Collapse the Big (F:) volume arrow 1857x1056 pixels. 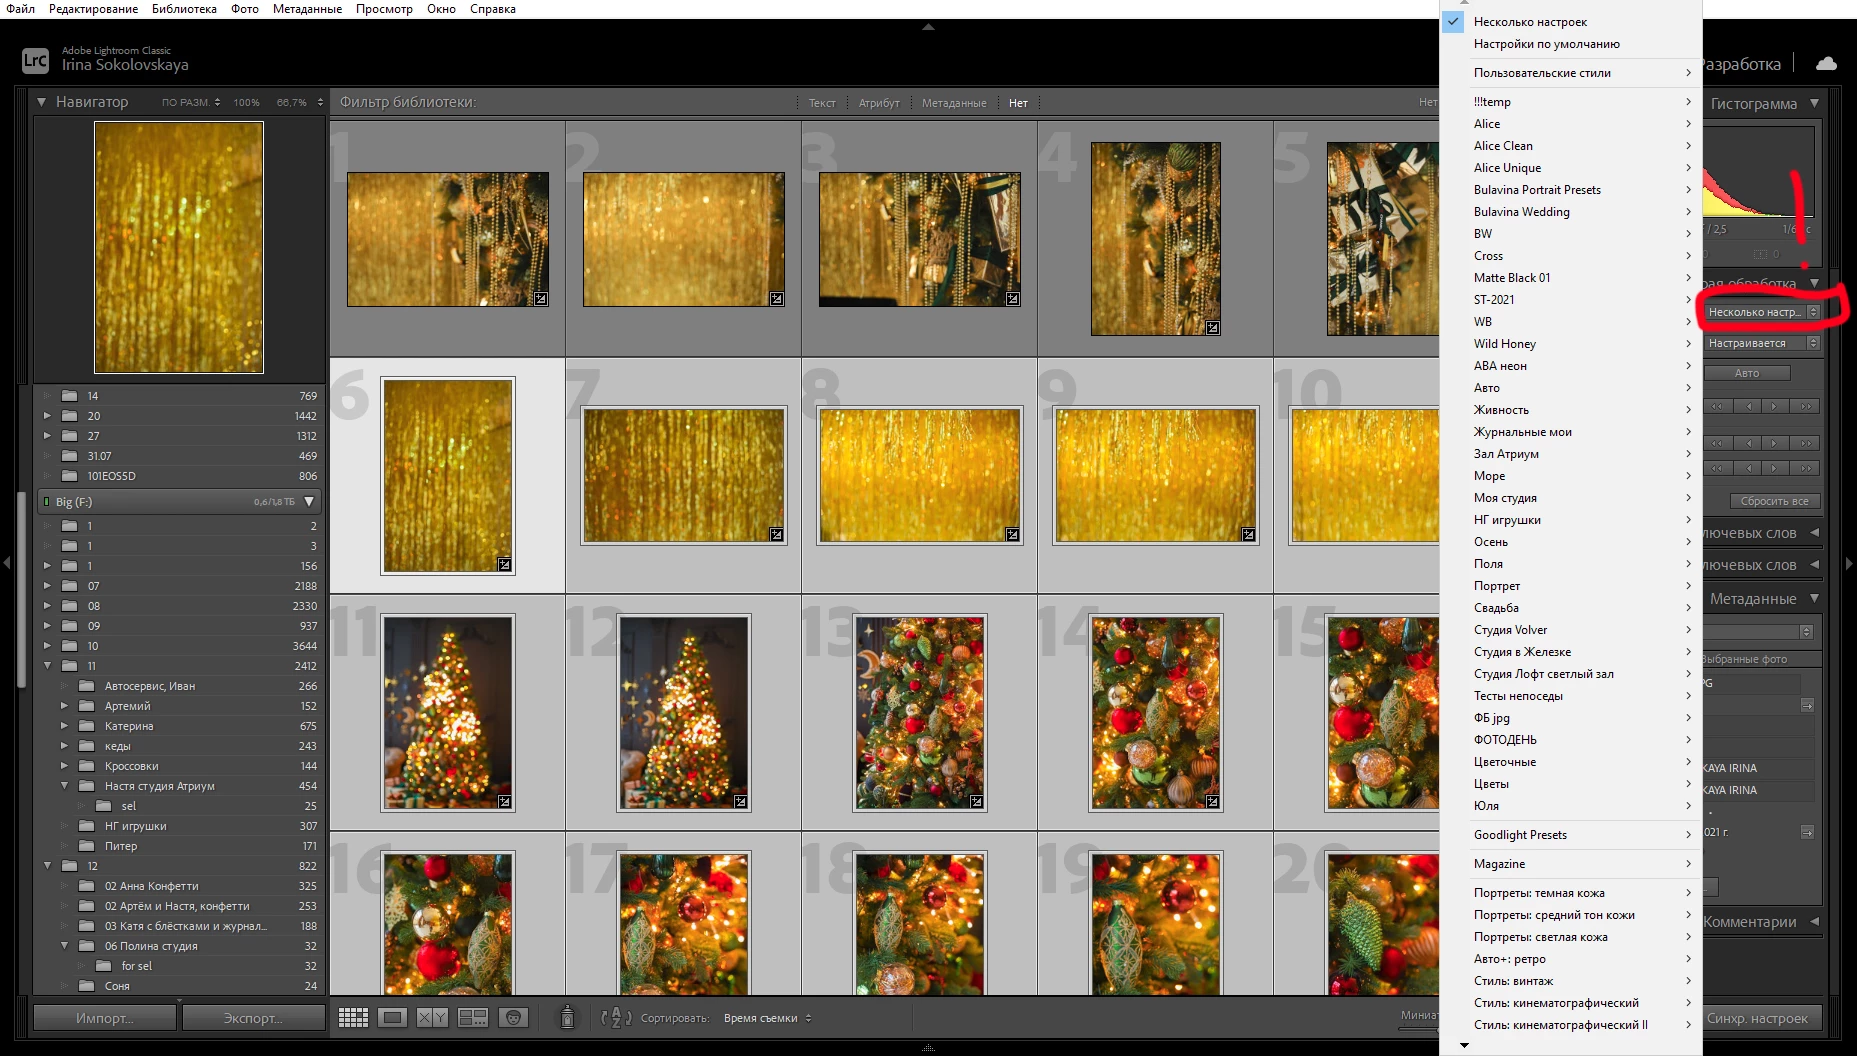click(309, 502)
